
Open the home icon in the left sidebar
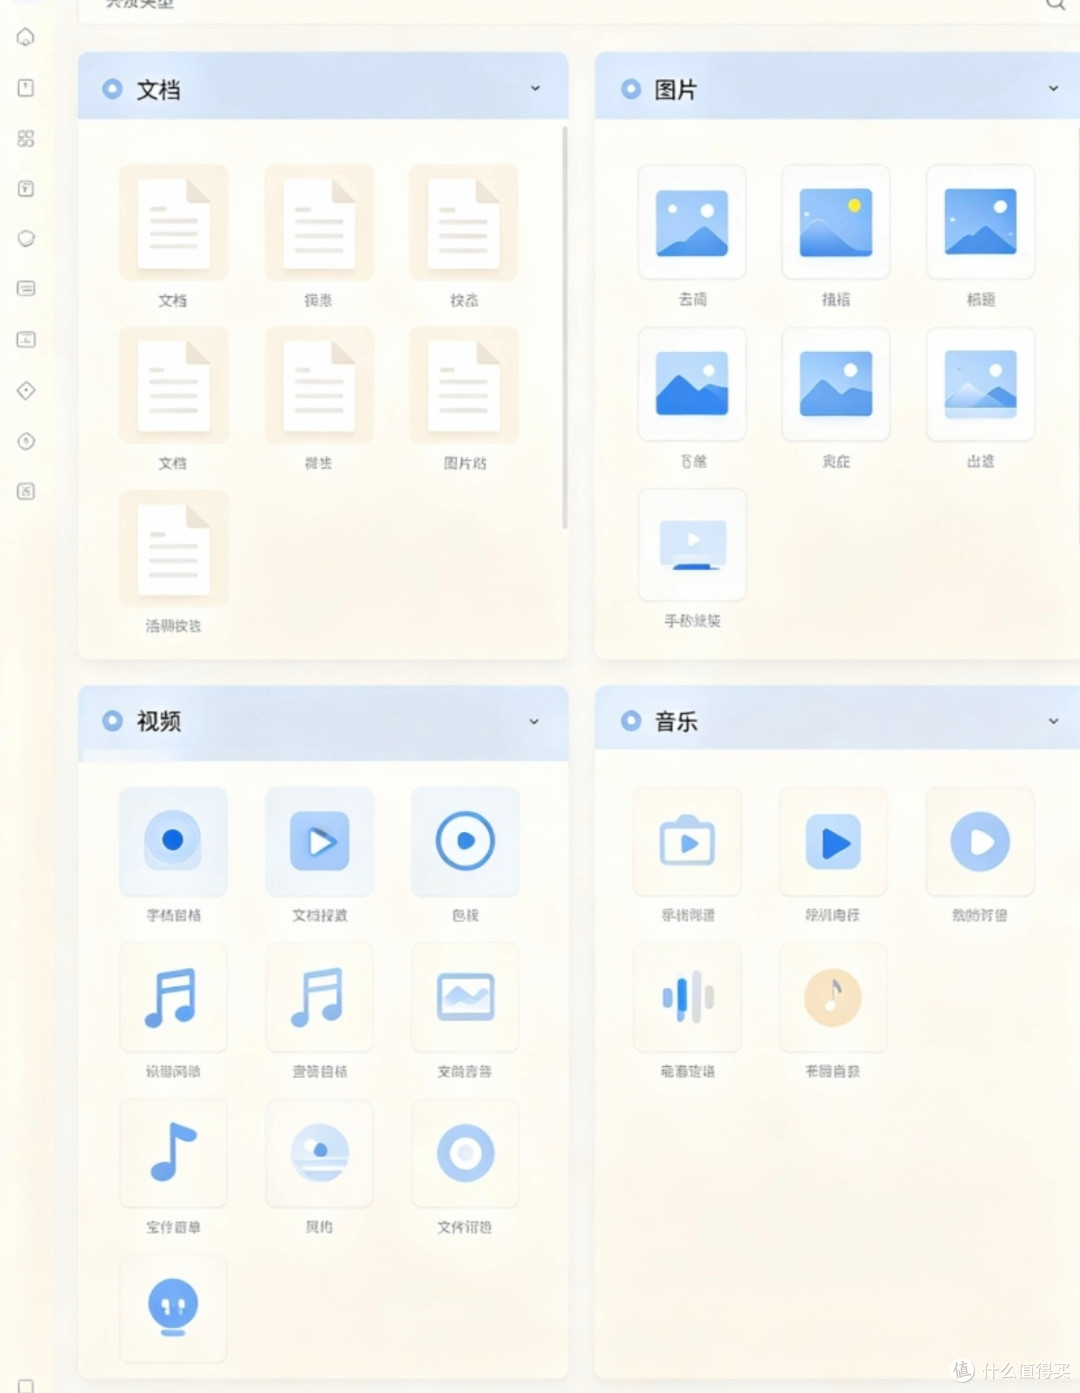pos(26,37)
